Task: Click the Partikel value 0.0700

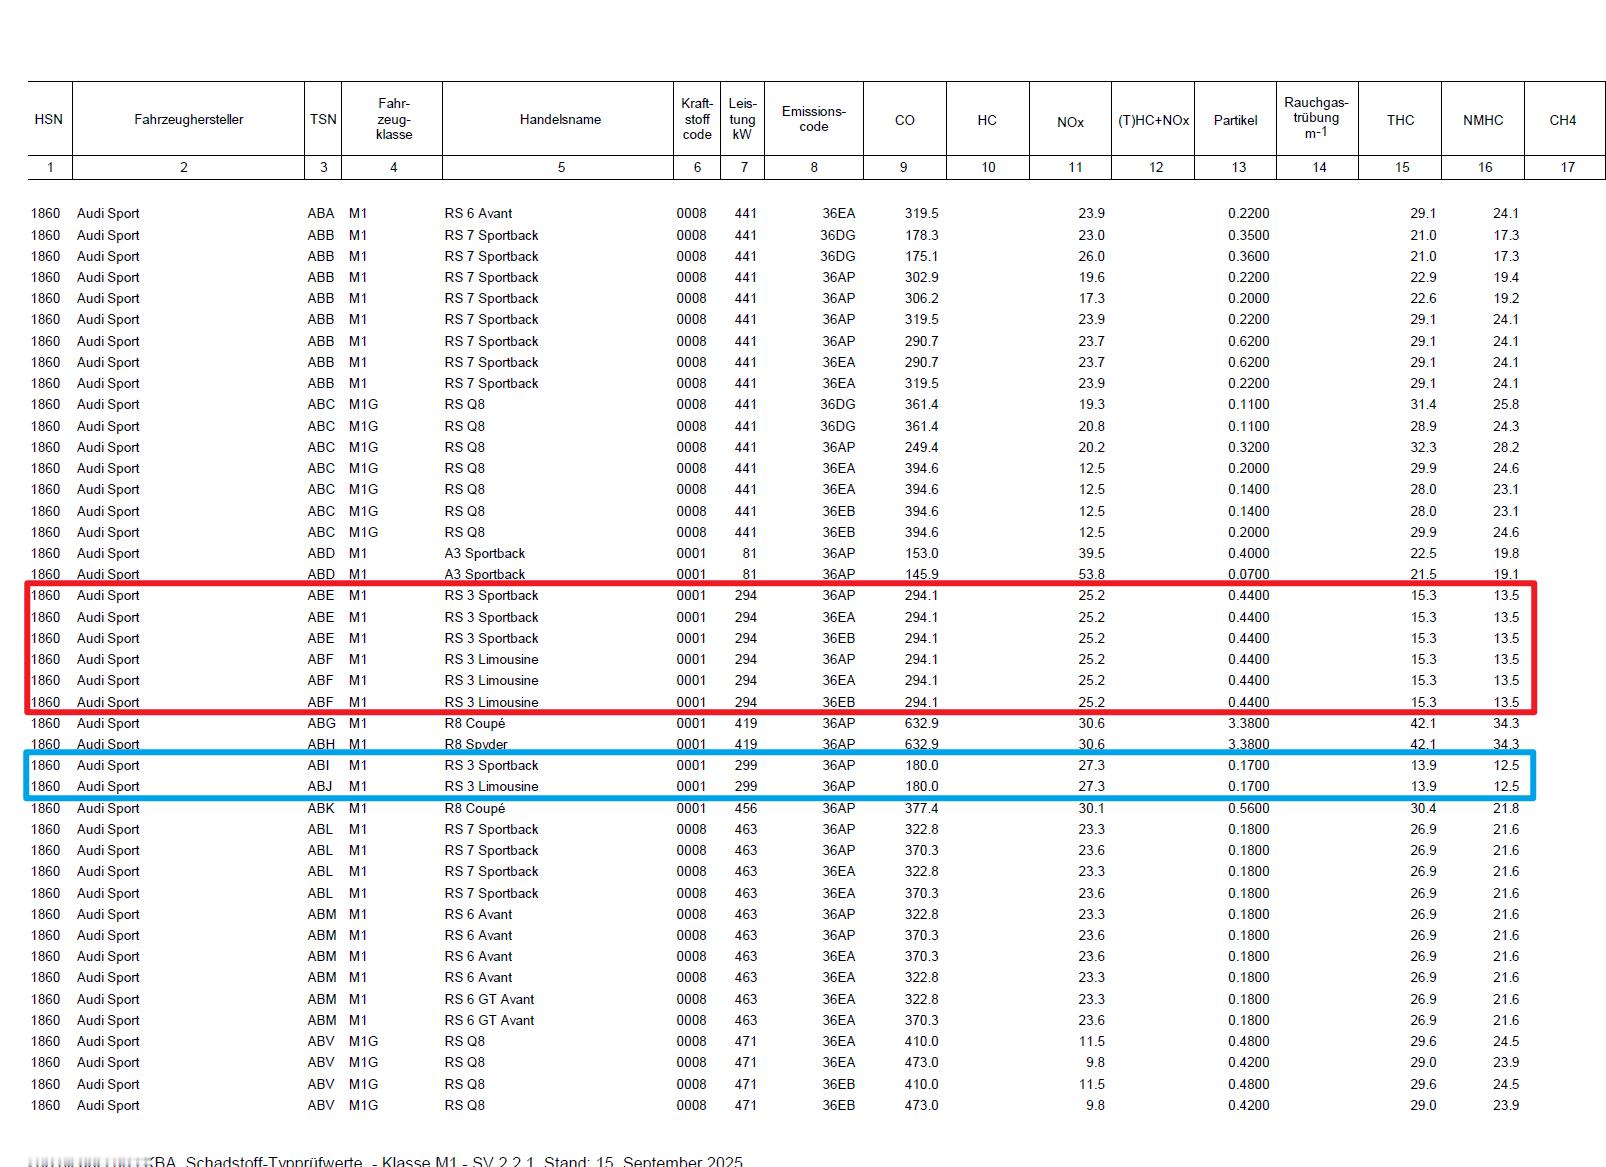Action: (x=1249, y=574)
